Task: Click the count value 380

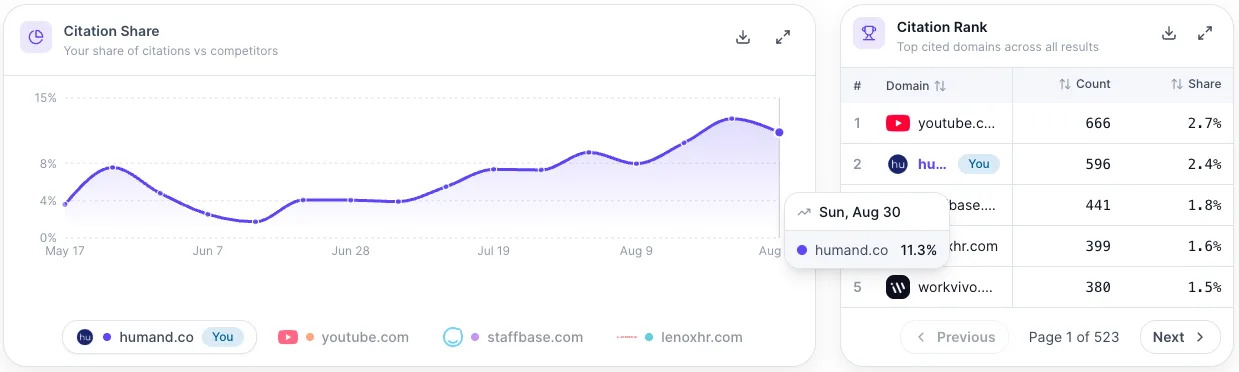Action: [x=1098, y=287]
